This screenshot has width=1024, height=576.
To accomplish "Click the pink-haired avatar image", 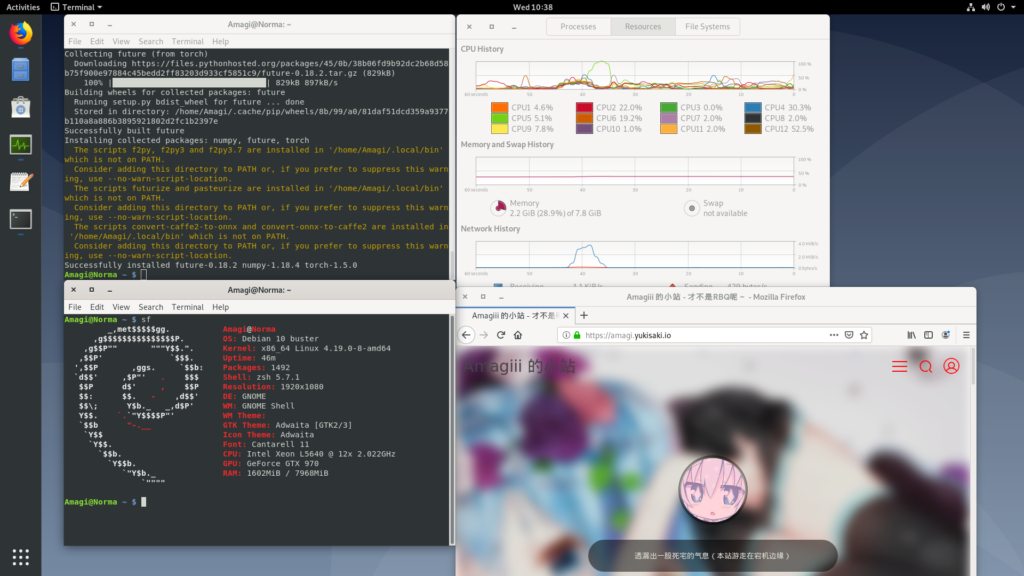I will (712, 490).
